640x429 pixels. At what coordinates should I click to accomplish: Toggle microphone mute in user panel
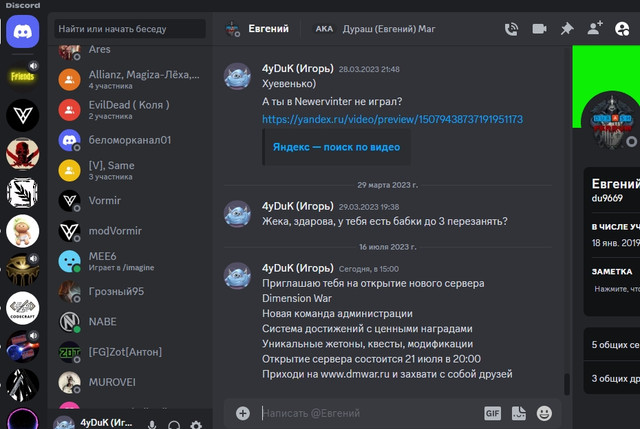[152, 425]
